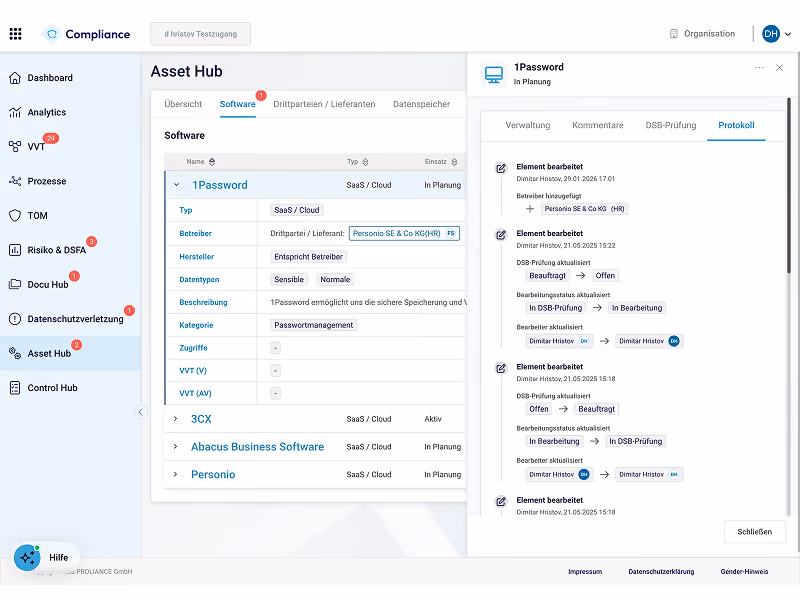Sort the table by Name column
The image size is (800, 600).
[212, 162]
